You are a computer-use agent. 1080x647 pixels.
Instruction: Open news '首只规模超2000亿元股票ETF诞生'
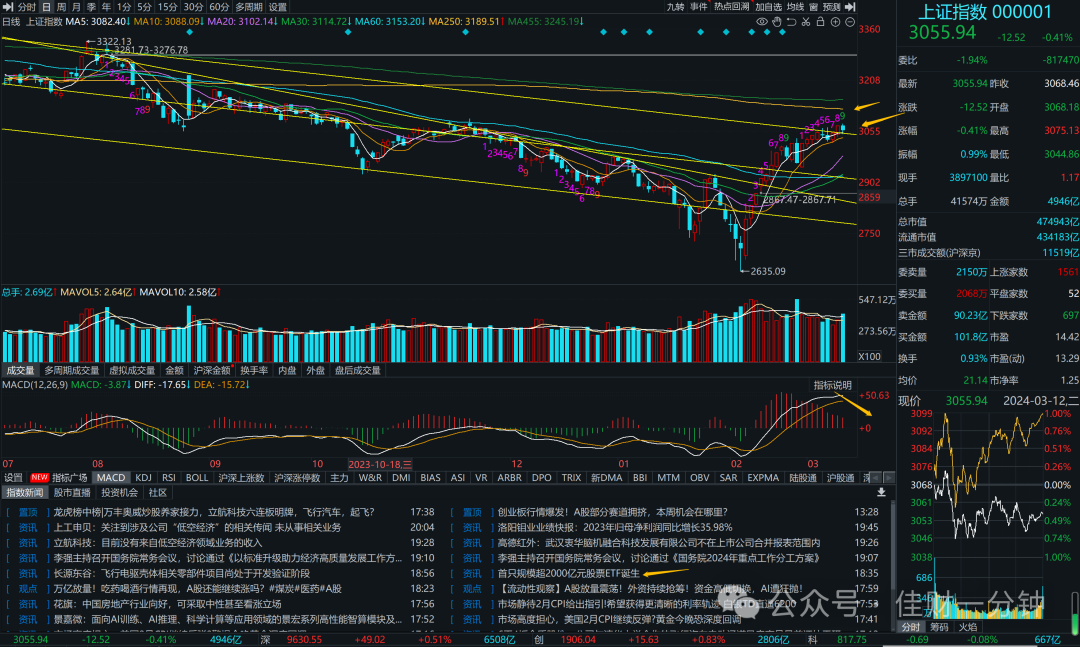569,573
